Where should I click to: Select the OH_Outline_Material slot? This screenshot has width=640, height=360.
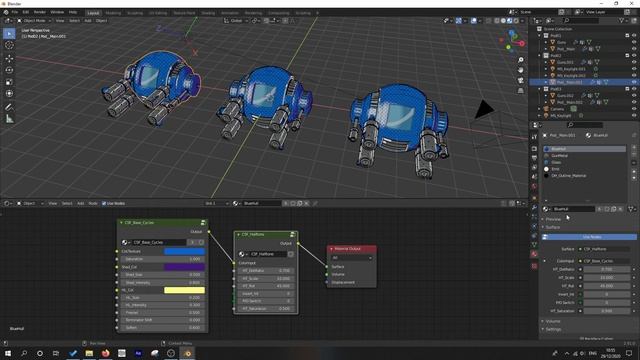tap(584, 176)
